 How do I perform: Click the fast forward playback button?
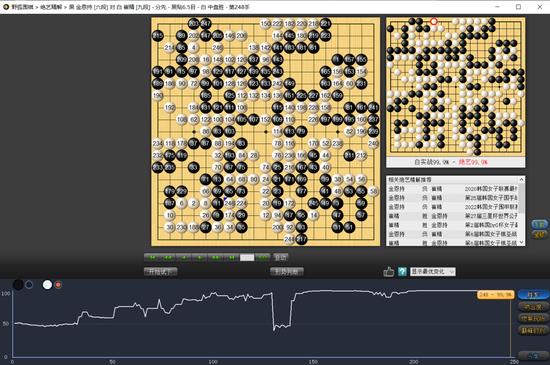pyautogui.click(x=215, y=258)
